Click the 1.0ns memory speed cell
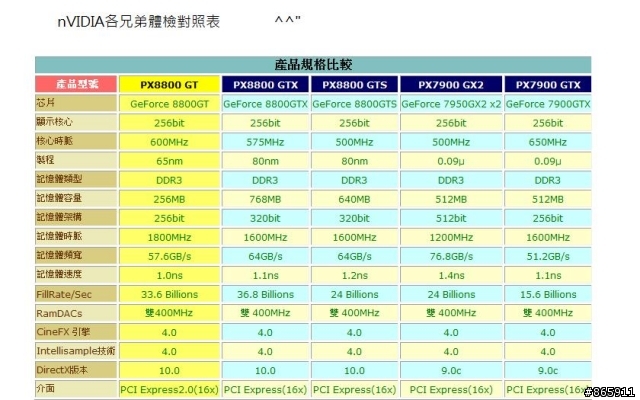Viewport: 640px width, 400px height. tap(169, 276)
